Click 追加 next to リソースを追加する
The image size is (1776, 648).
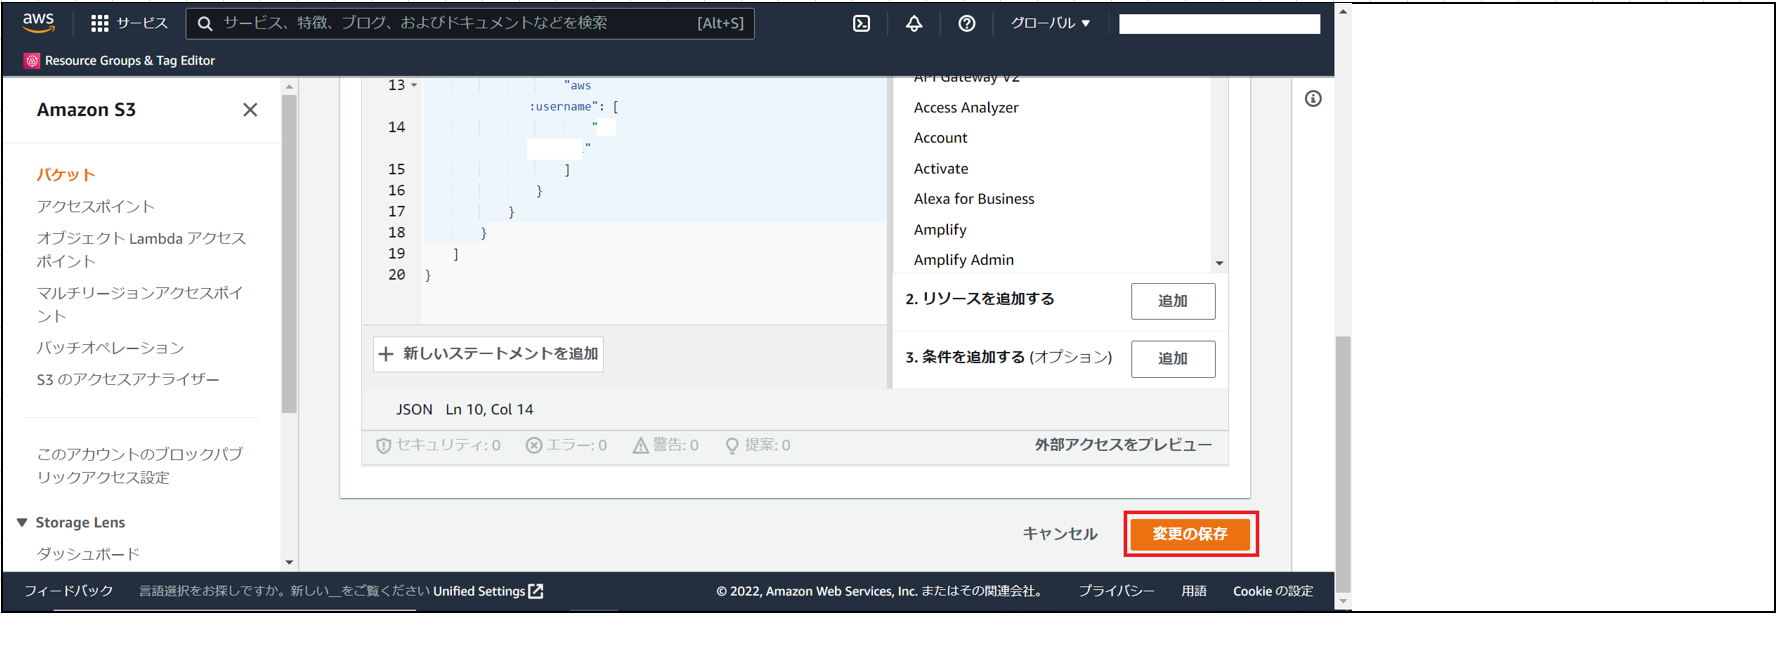[x=1173, y=301]
